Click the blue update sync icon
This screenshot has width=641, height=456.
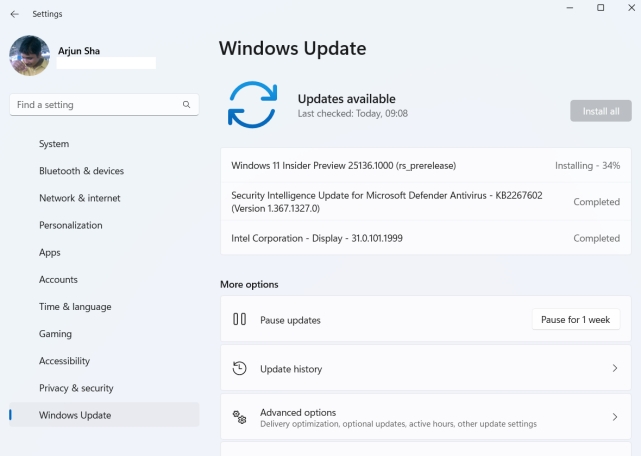(x=253, y=105)
